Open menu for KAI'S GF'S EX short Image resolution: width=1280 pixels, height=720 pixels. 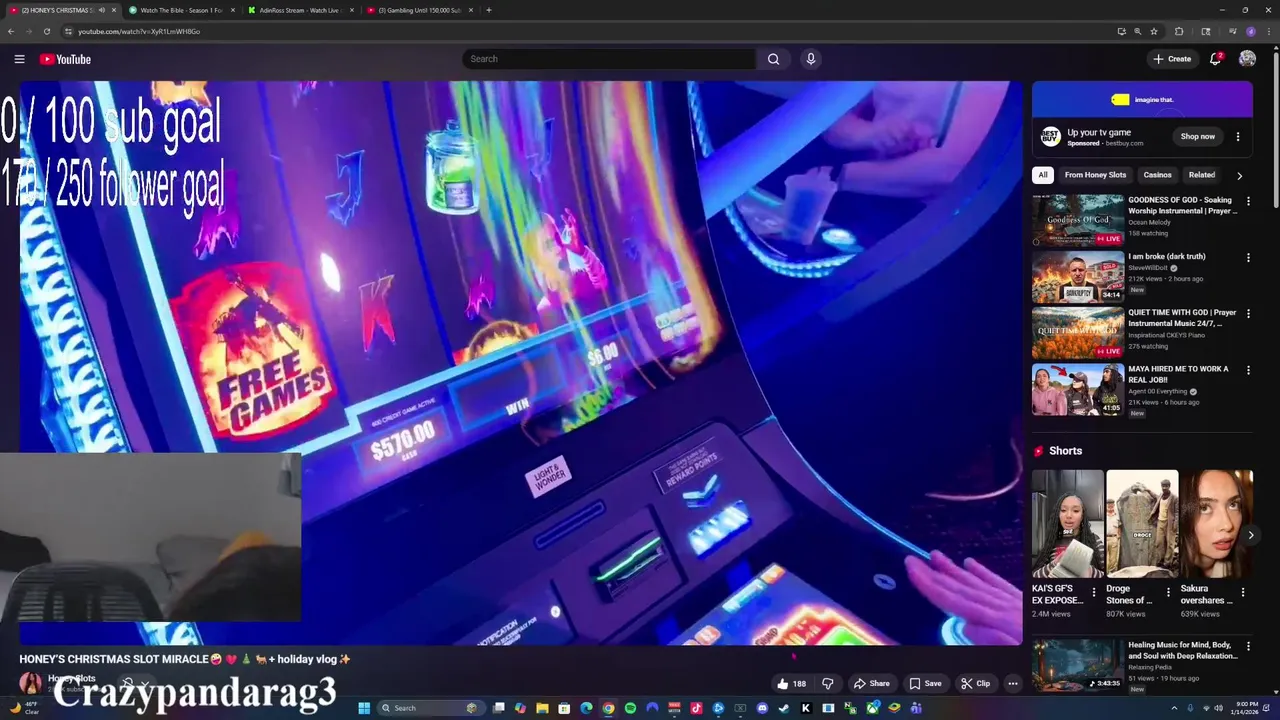[x=1093, y=592]
